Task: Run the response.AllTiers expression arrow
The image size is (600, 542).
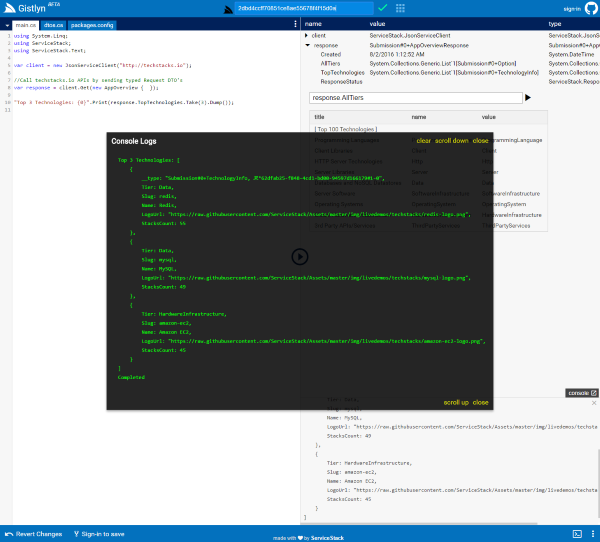Action: [x=528, y=98]
